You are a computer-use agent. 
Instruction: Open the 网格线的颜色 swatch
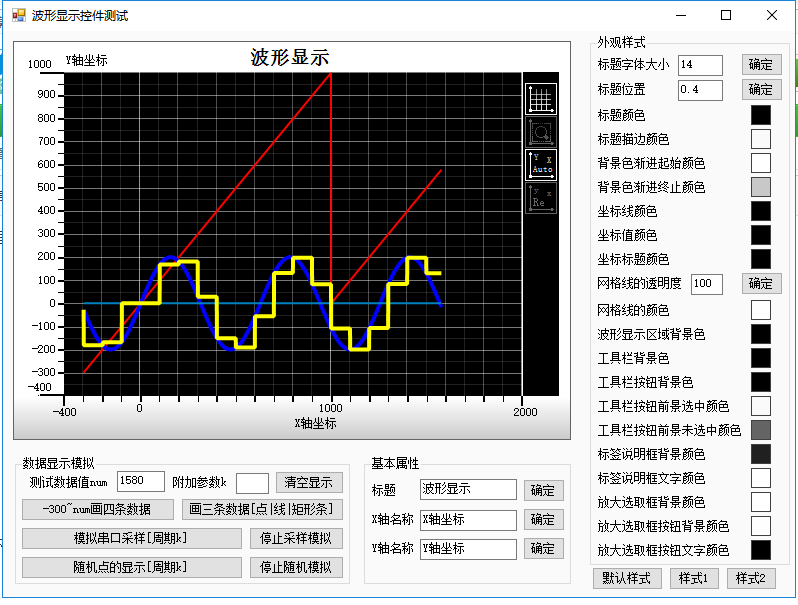761,310
